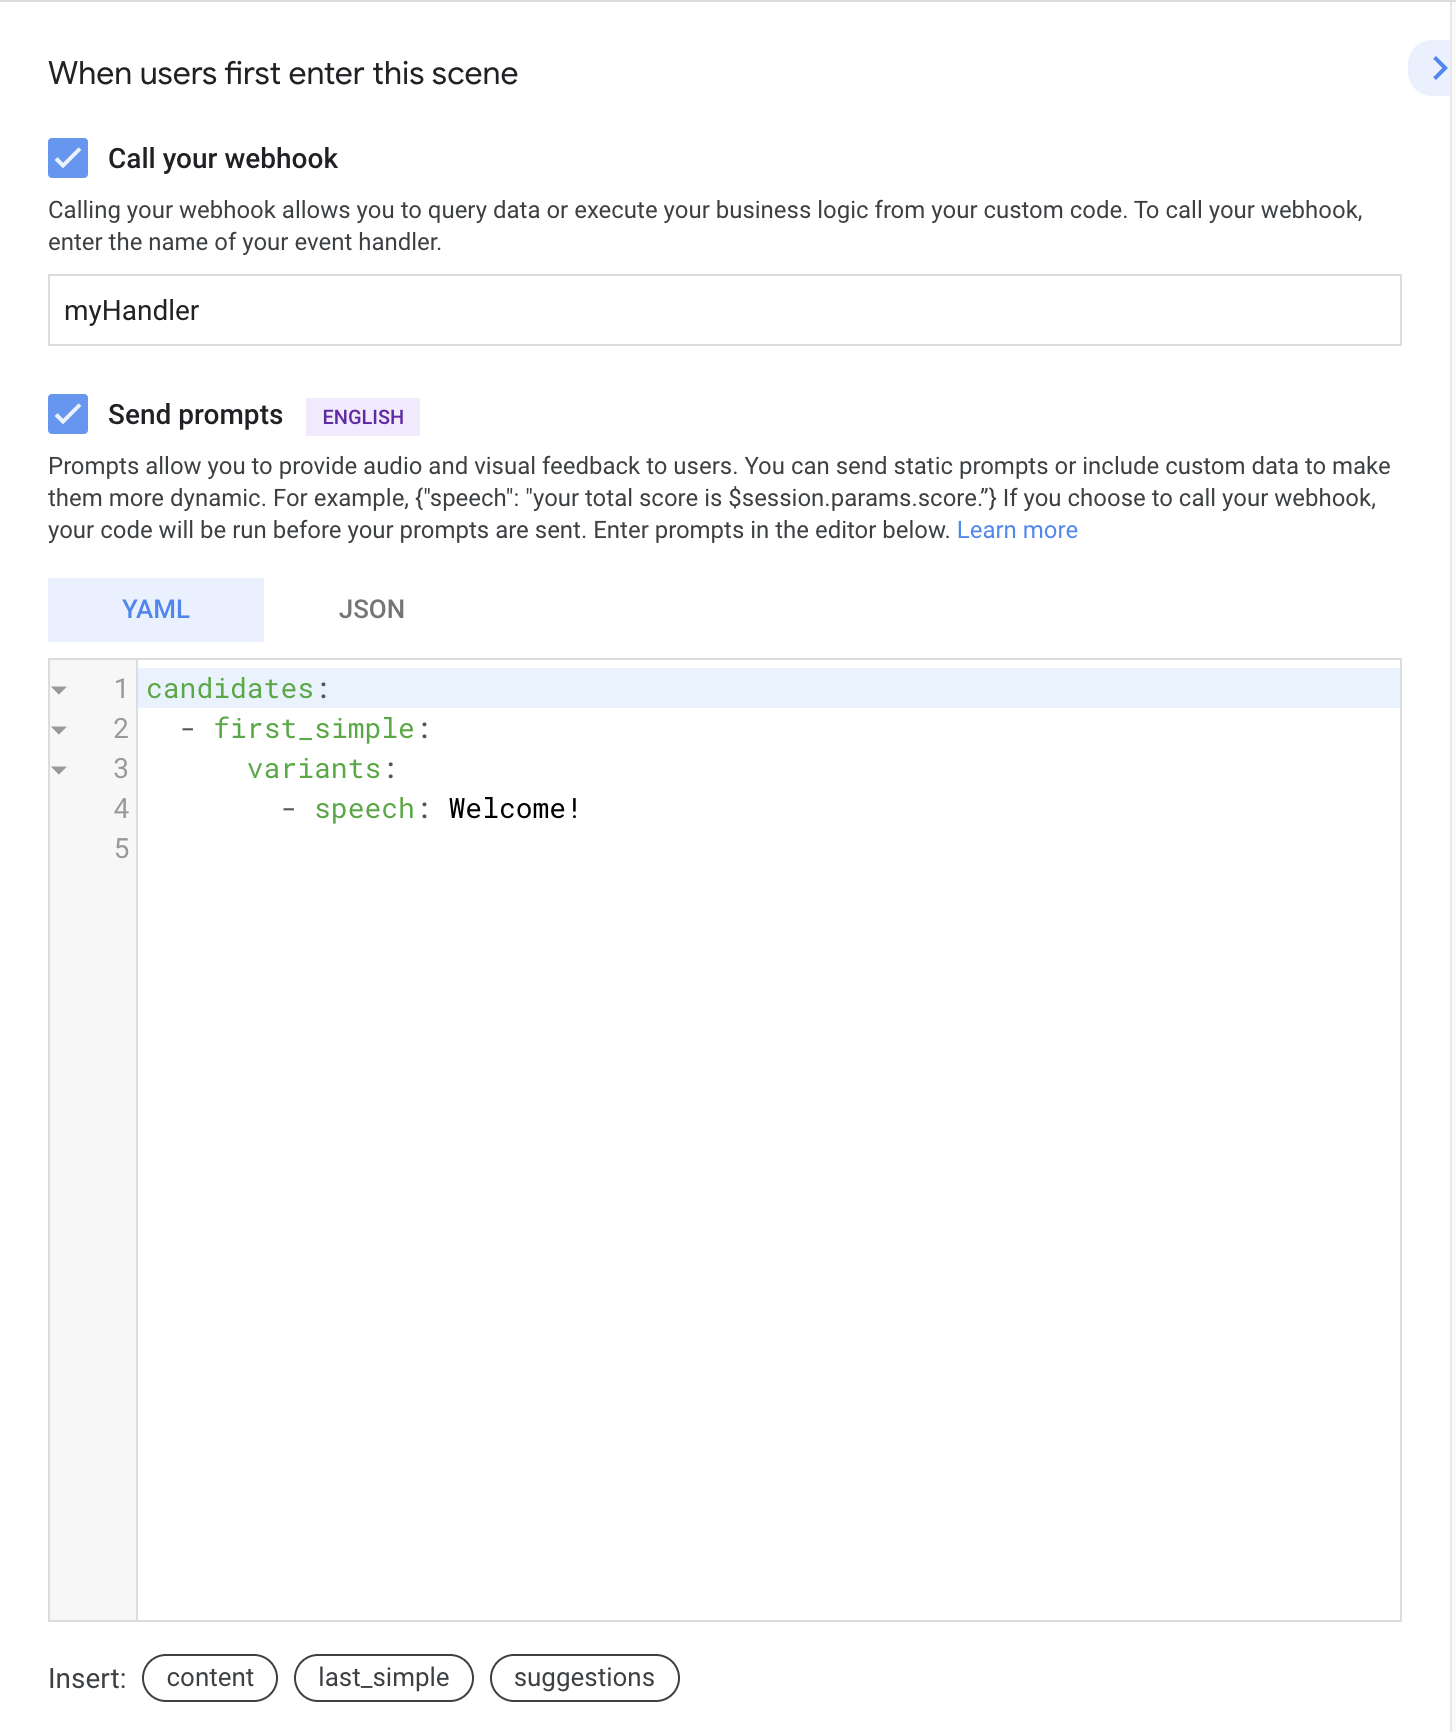Click the blue chevron arrow at top right
This screenshot has width=1456, height=1732.
[x=1438, y=68]
